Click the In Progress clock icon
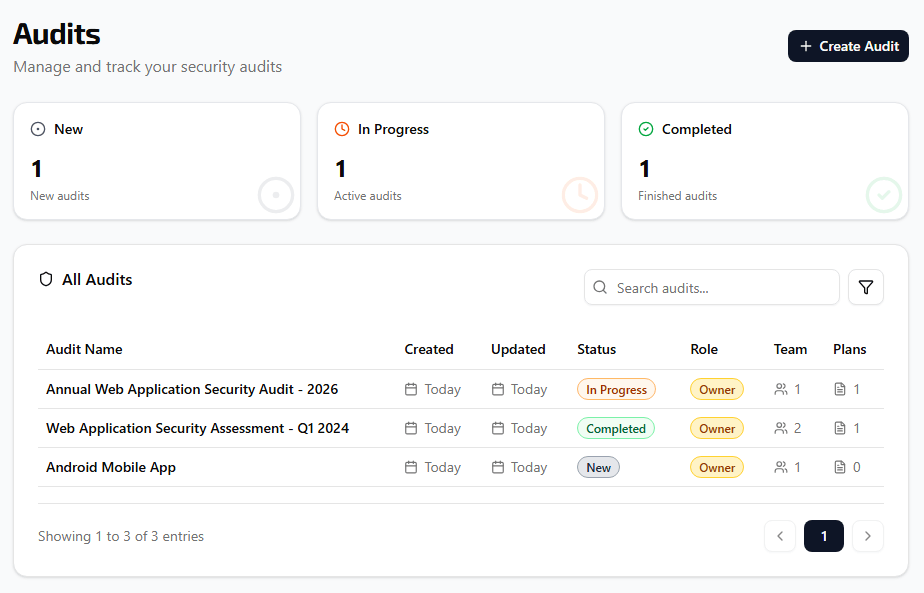 341,128
